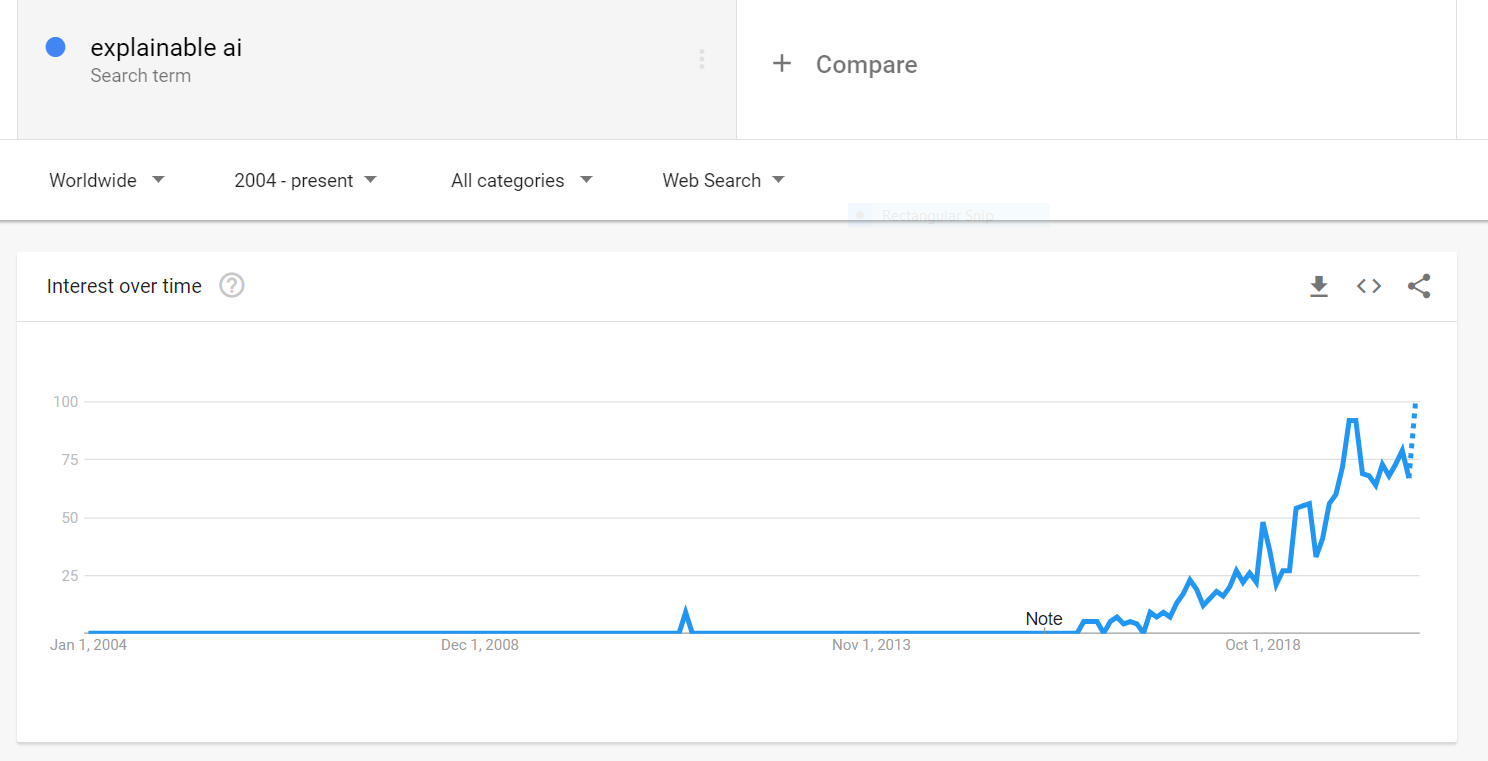Click the plus icon beside Compare
Viewport: 1488px width, 761px height.
tap(782, 64)
